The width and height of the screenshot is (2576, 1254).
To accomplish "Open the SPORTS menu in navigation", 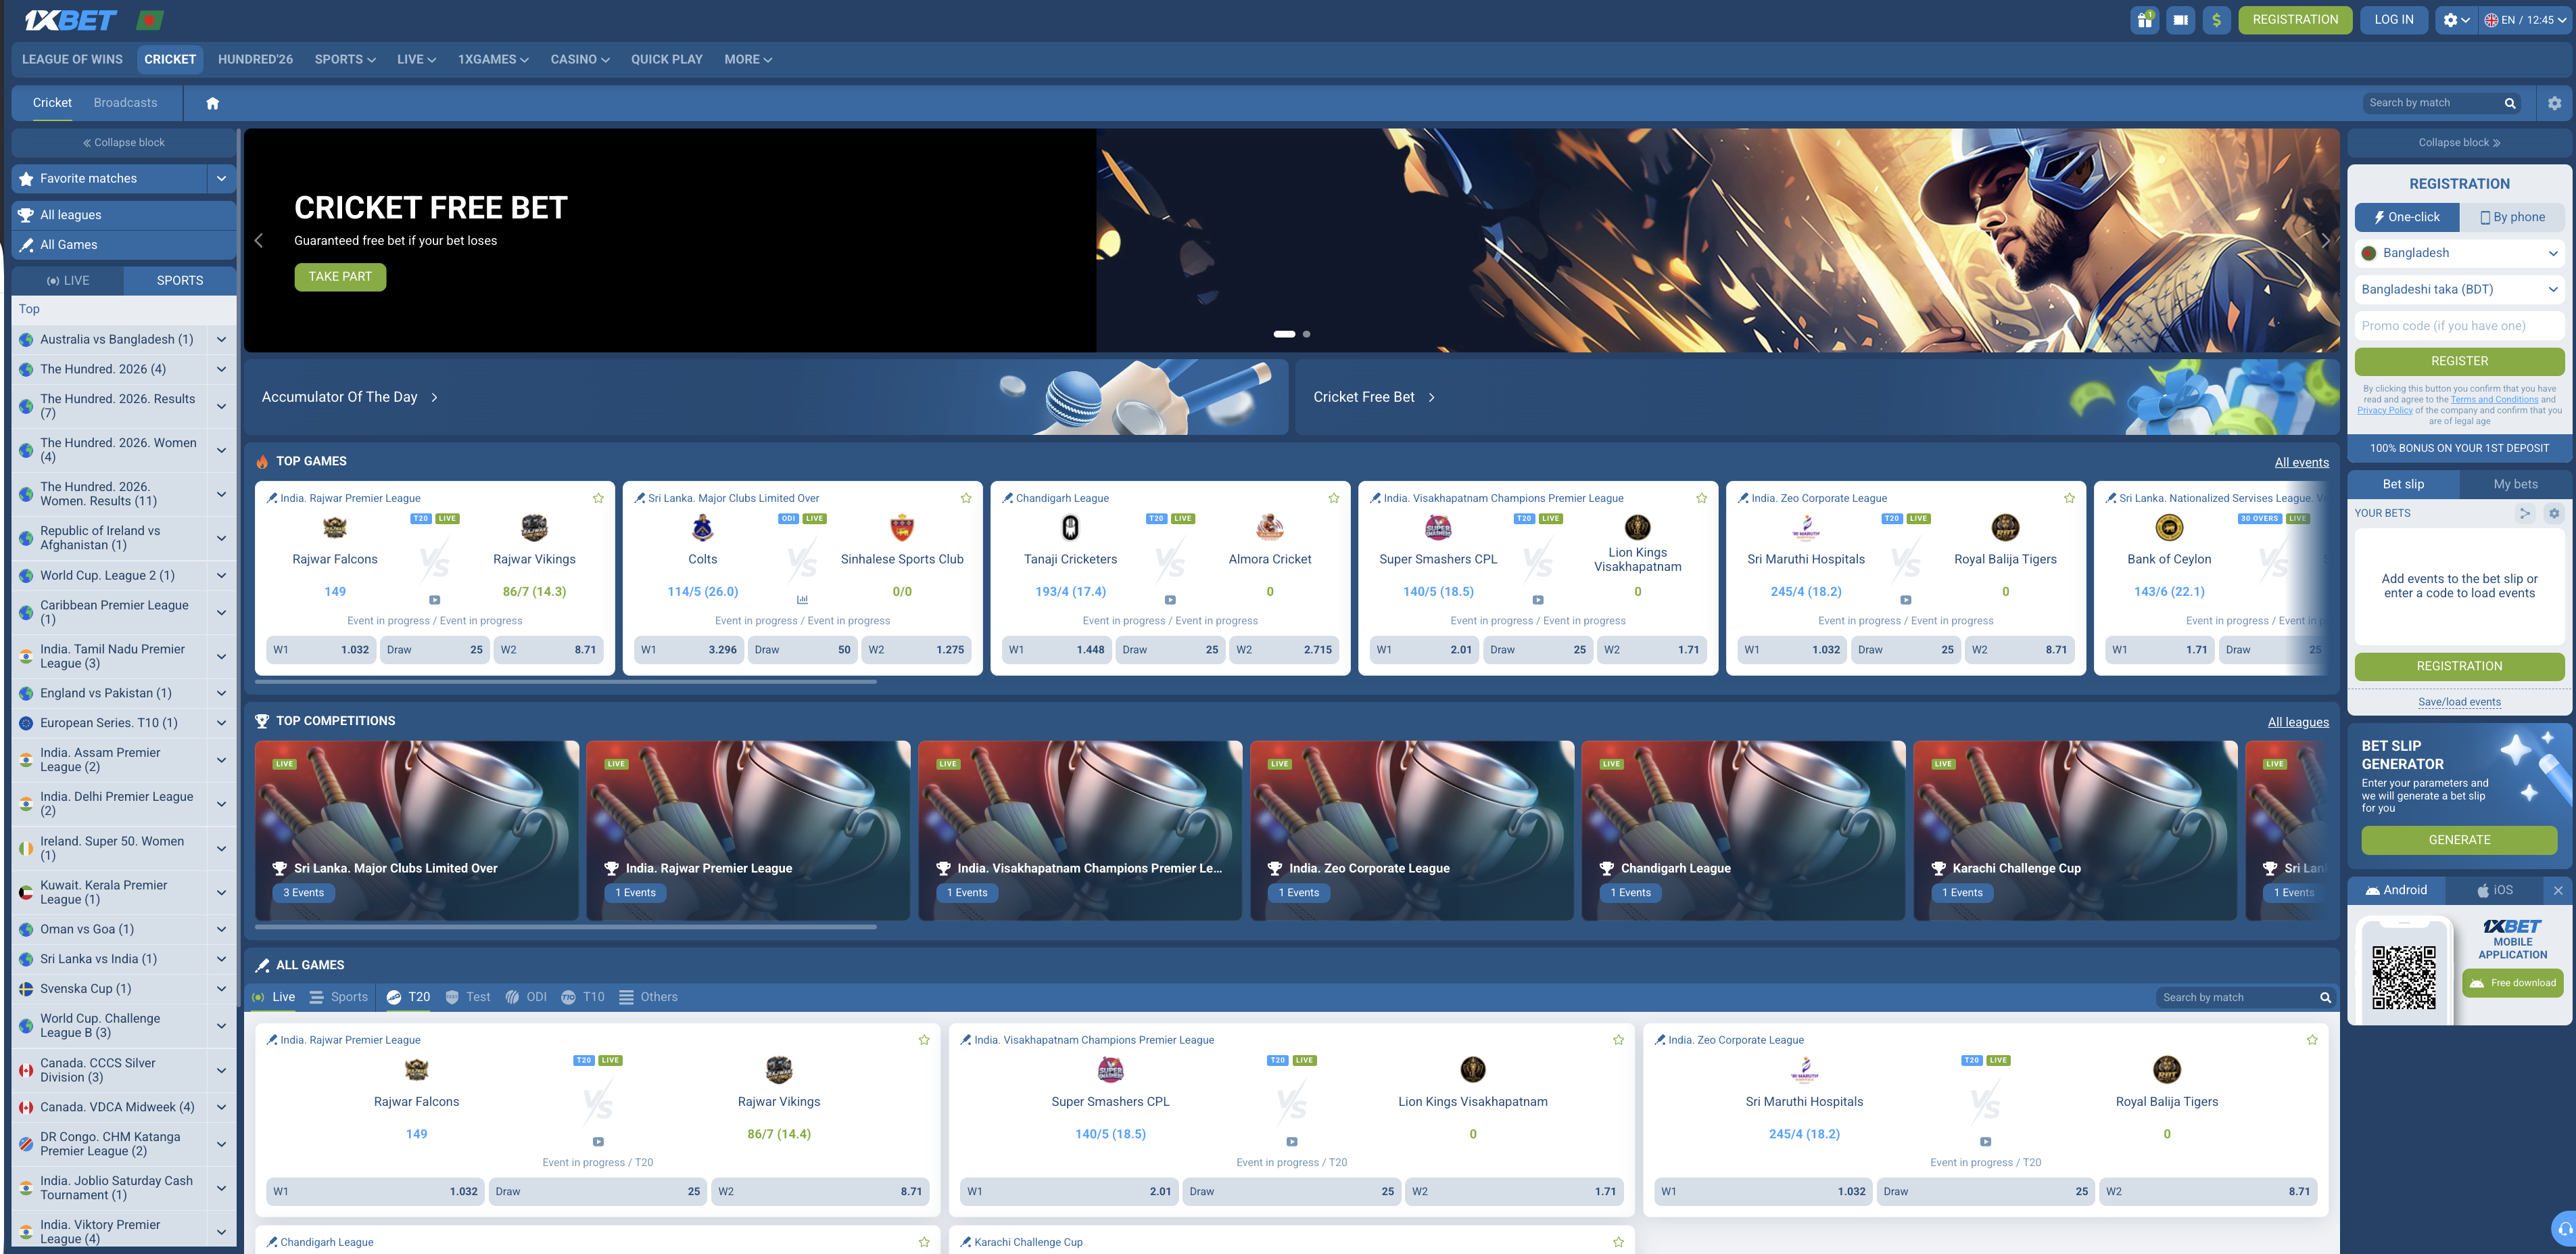I will point(345,59).
